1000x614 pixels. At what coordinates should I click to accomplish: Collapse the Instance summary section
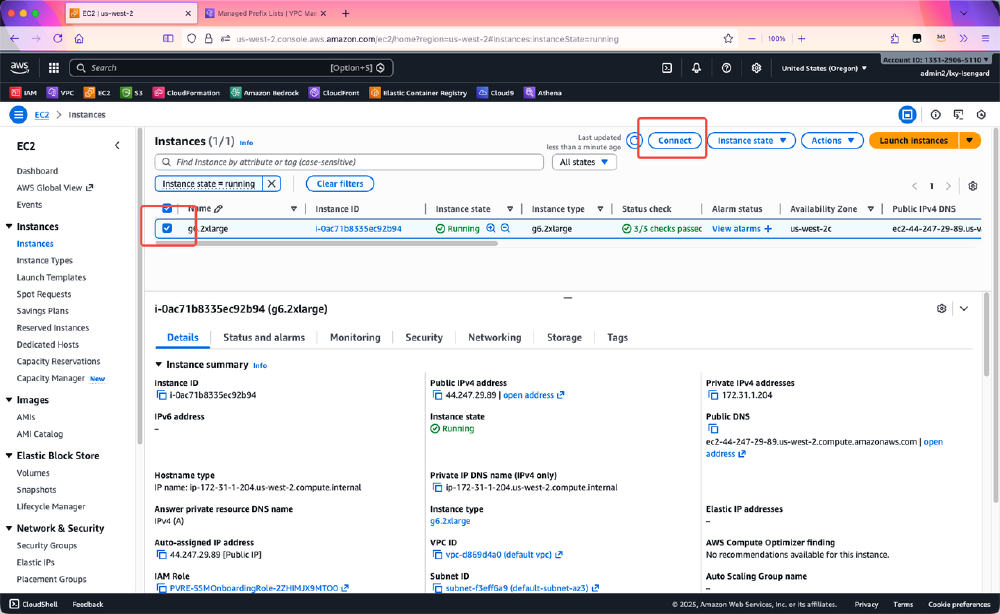159,365
